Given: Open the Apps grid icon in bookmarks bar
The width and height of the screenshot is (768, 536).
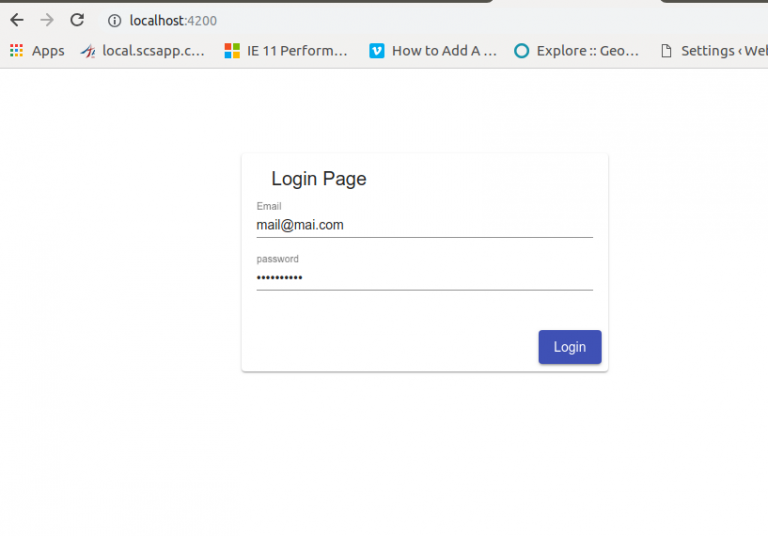Looking at the screenshot, I should tap(17, 50).
